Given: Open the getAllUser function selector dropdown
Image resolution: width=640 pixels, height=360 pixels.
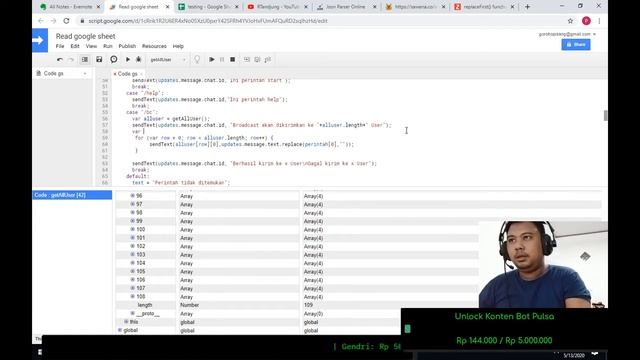Looking at the screenshot, I should click(x=168, y=60).
